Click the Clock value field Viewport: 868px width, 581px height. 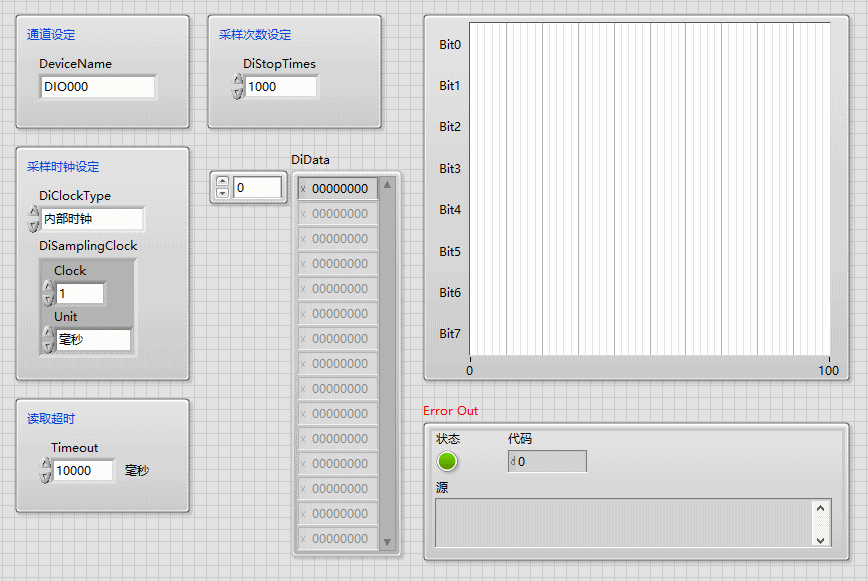79,293
